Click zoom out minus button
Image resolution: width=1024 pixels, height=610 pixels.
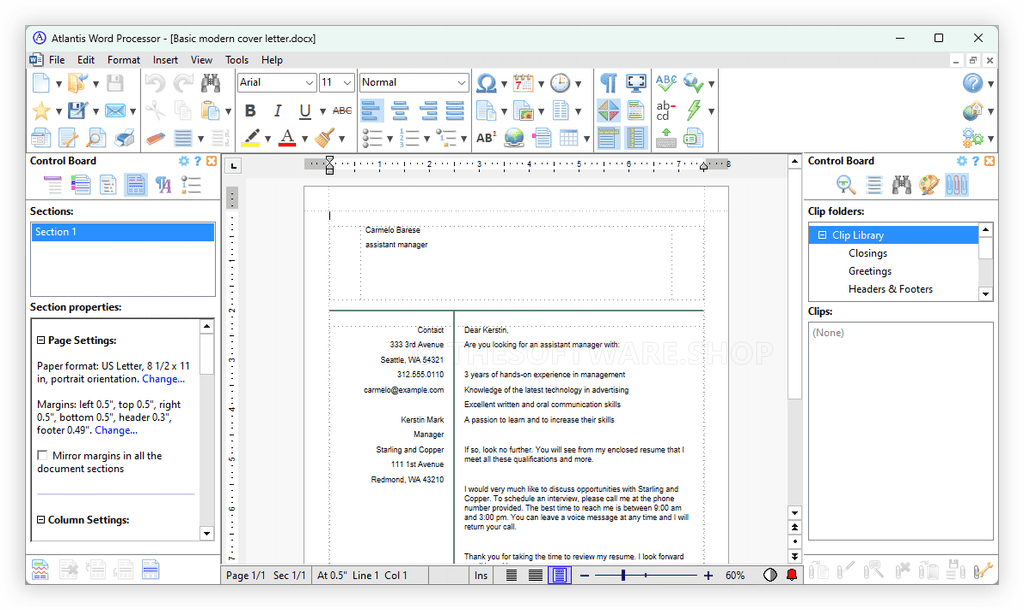(584, 575)
